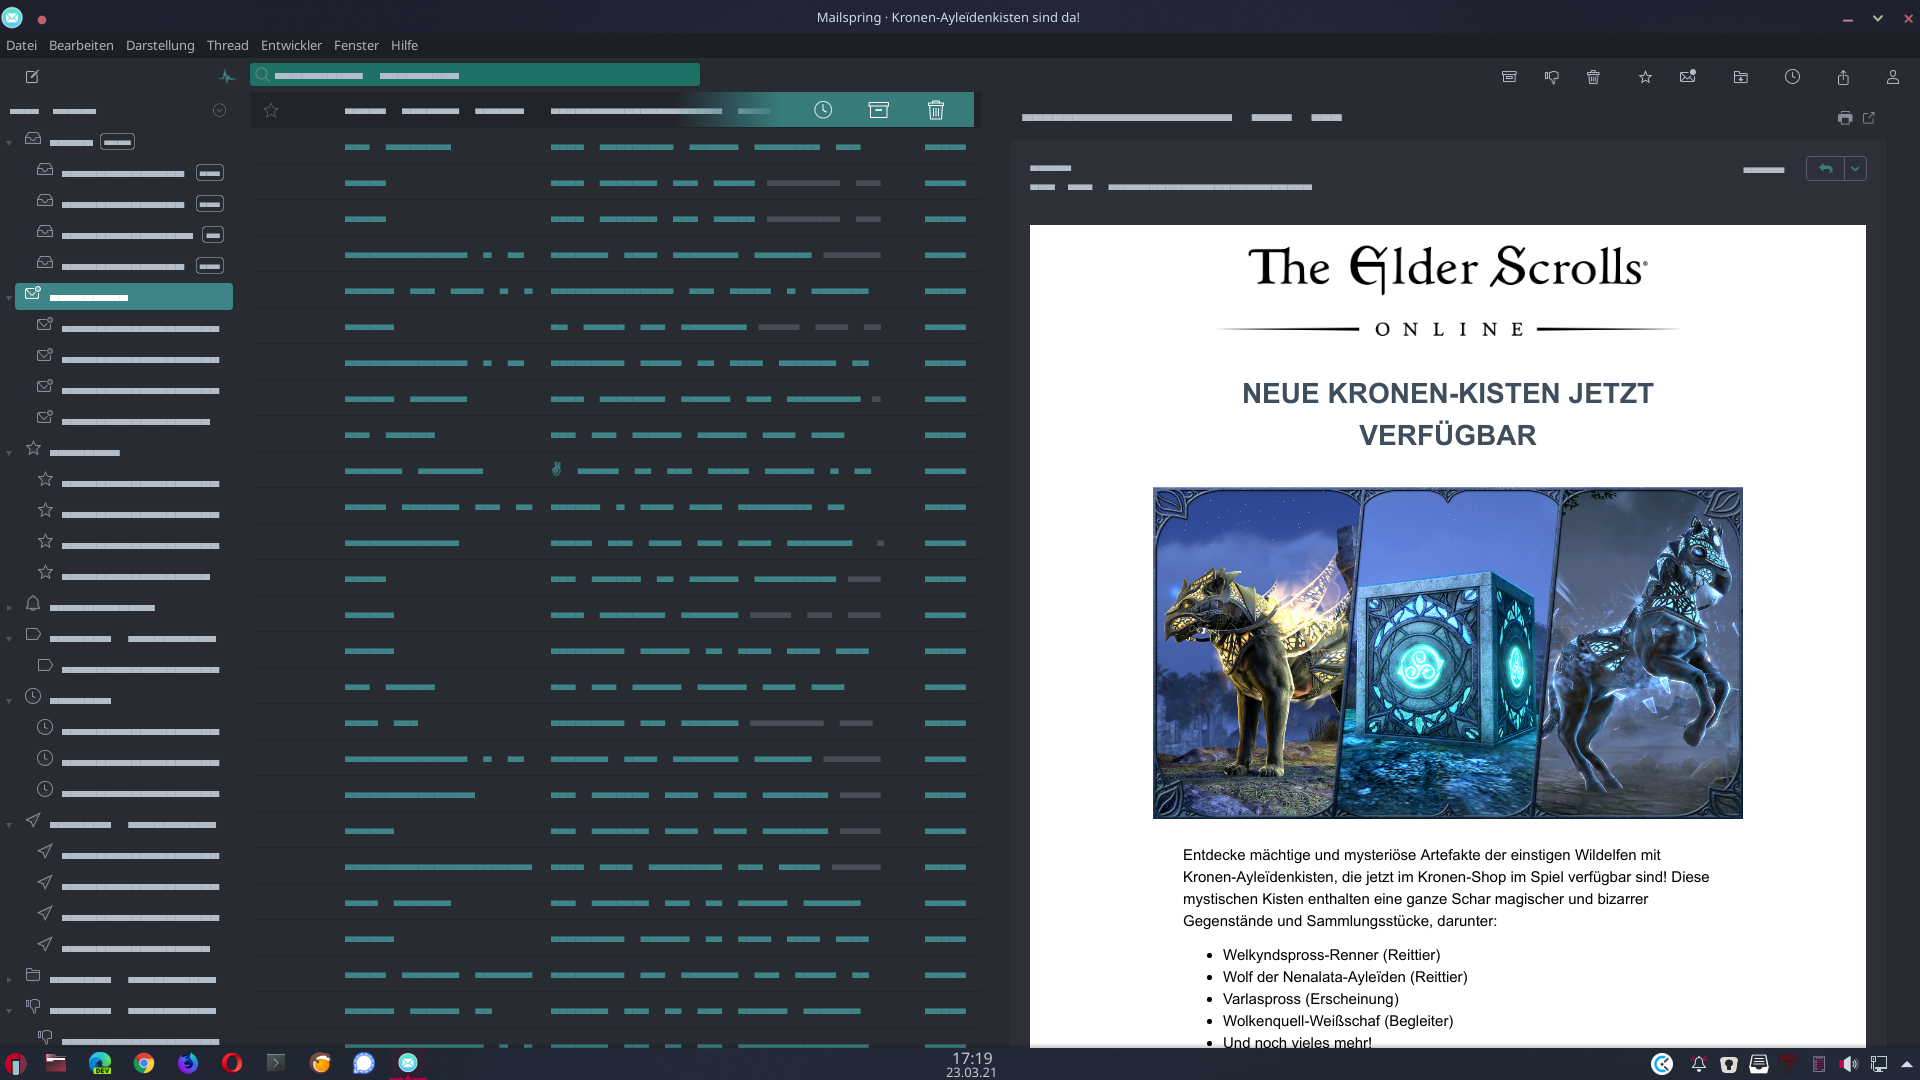Open the account selector dropdown circle
This screenshot has height=1080, width=1920.
point(219,110)
